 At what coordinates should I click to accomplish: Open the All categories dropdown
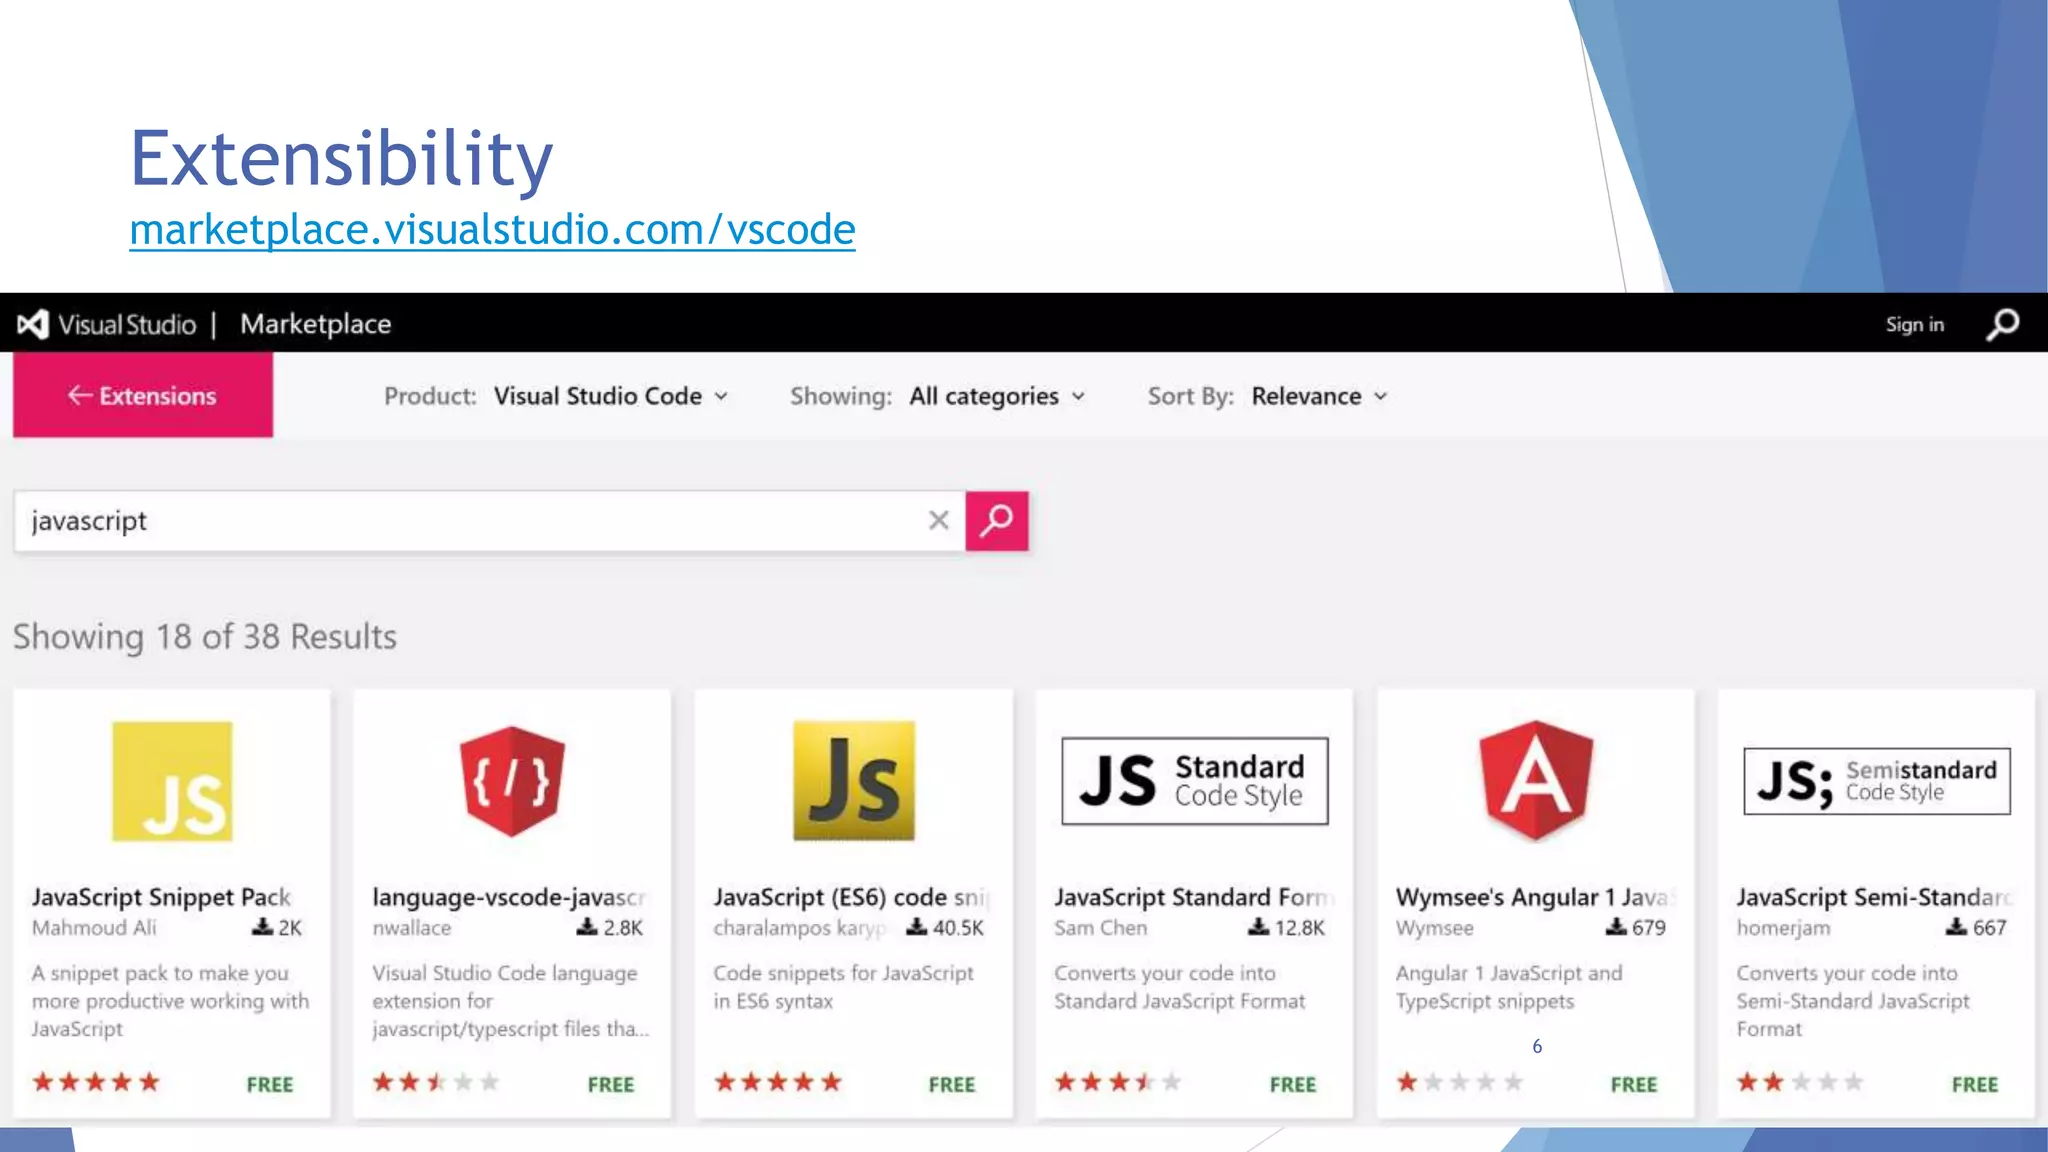click(996, 396)
